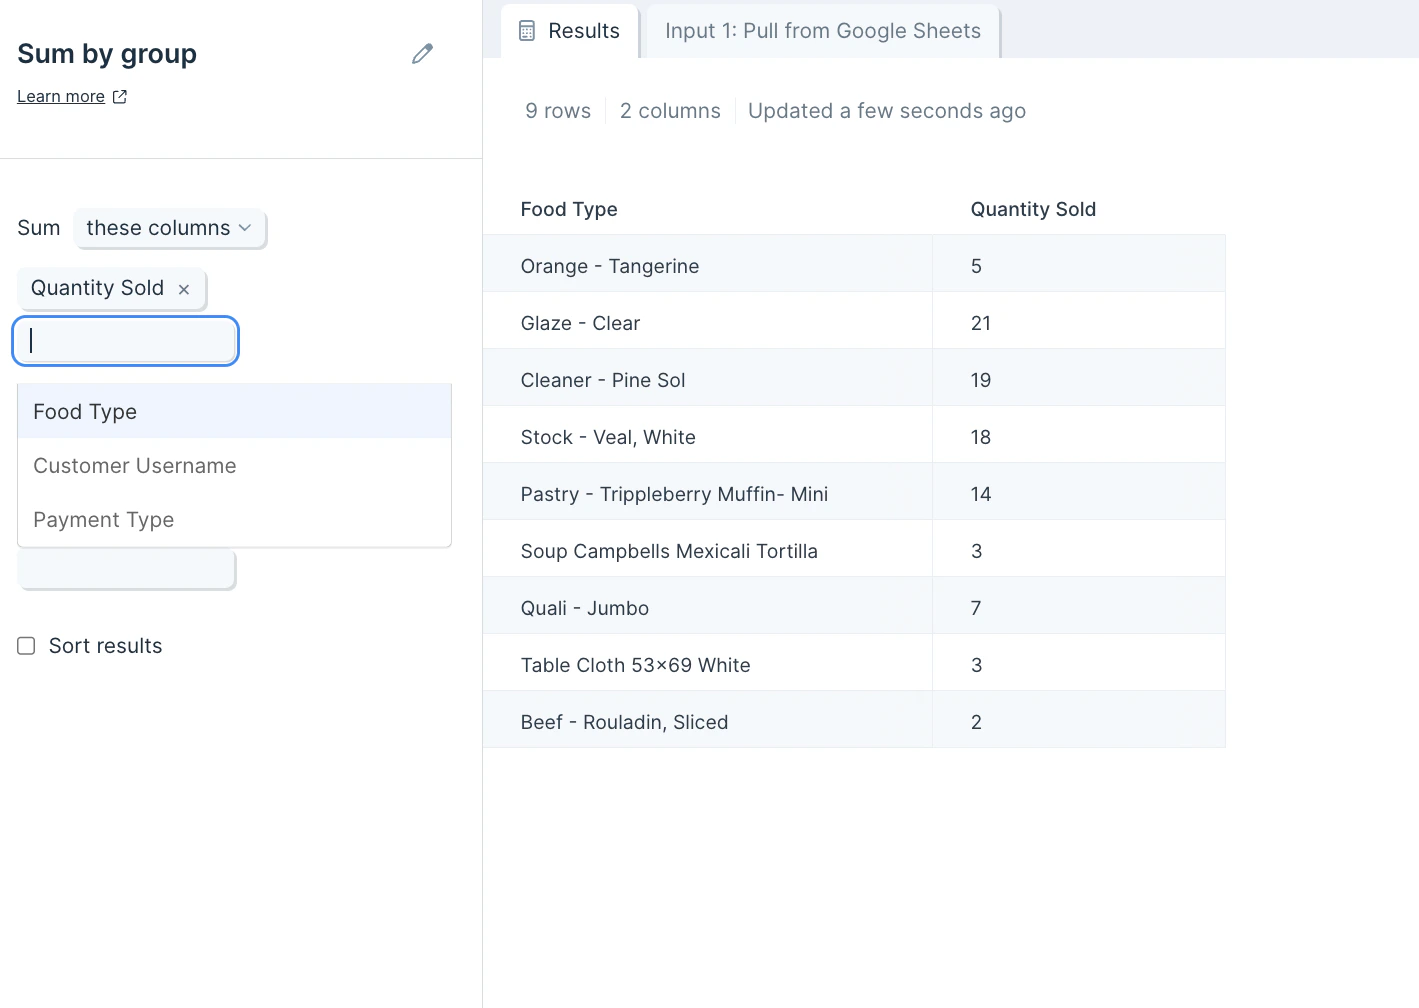Remove Quantity Sold tag with the x icon
The height and width of the screenshot is (1008, 1419).
(x=184, y=289)
